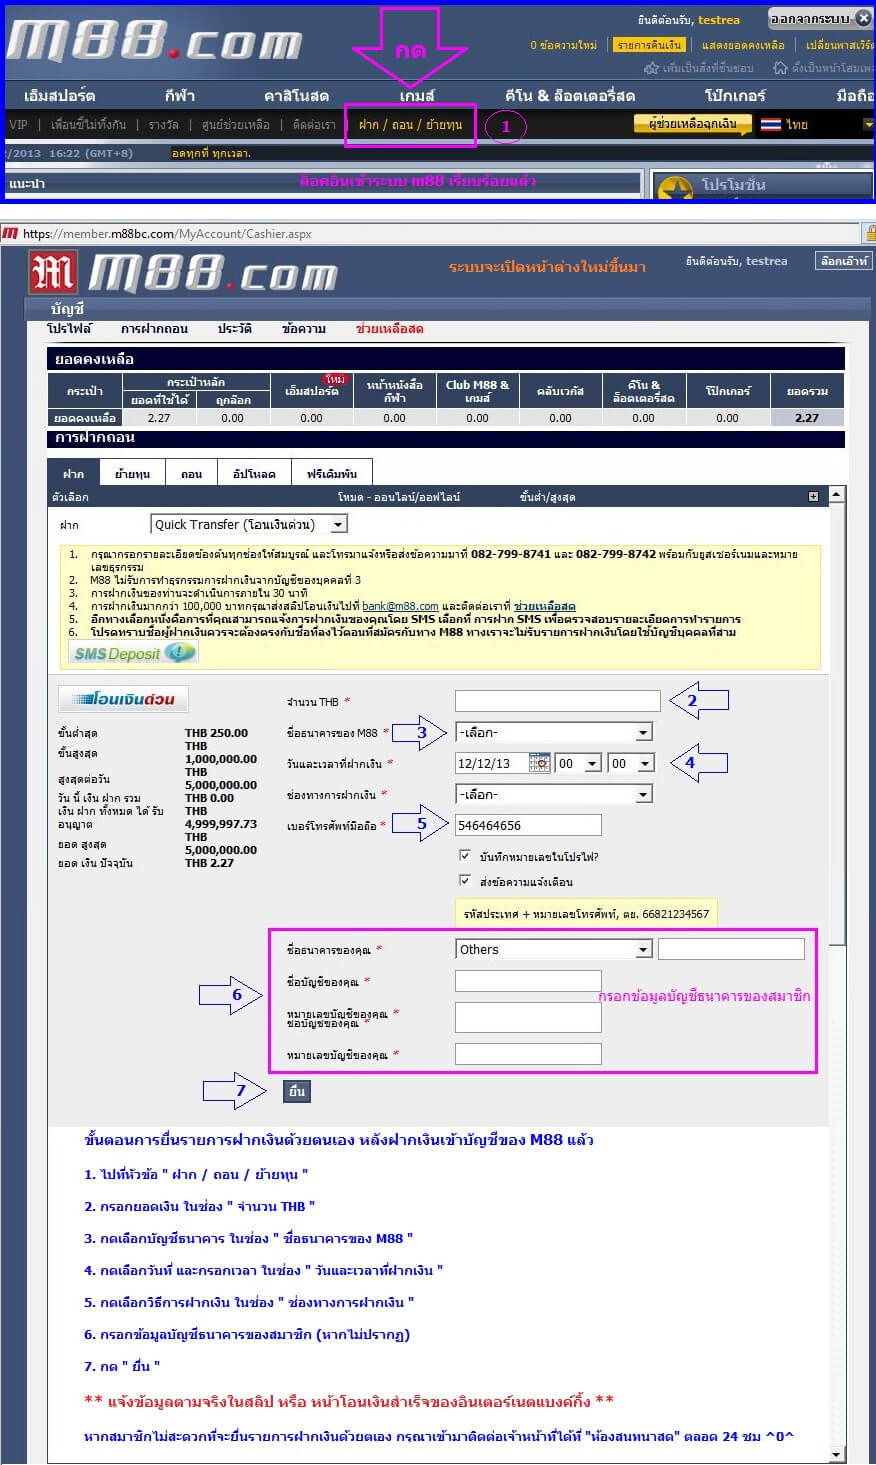Click the gold star promotion icon
Screen dimensions: 876x1465
pyautogui.click(x=675, y=190)
